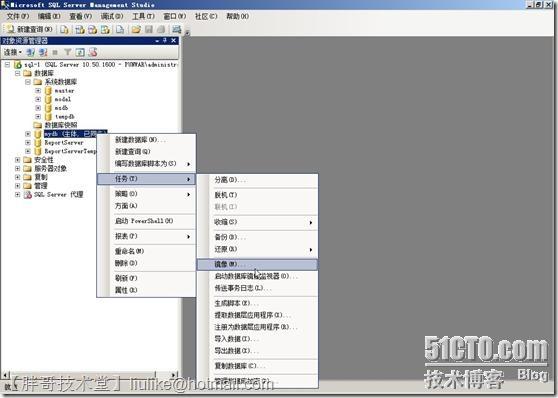Image resolution: width=558 pixels, height=398 pixels.
Task: Collapse the 数据库 folder node
Action: click(17, 73)
